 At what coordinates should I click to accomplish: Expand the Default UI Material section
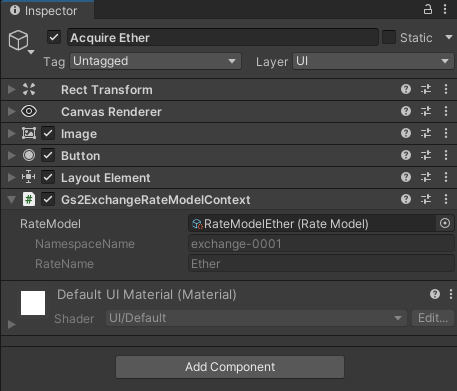11,324
